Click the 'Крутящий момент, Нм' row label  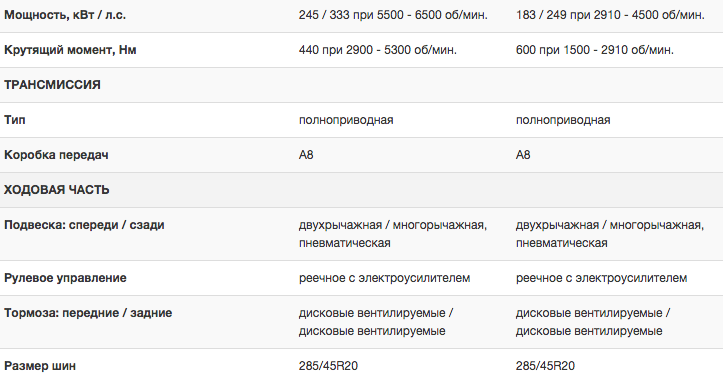[x=70, y=50]
